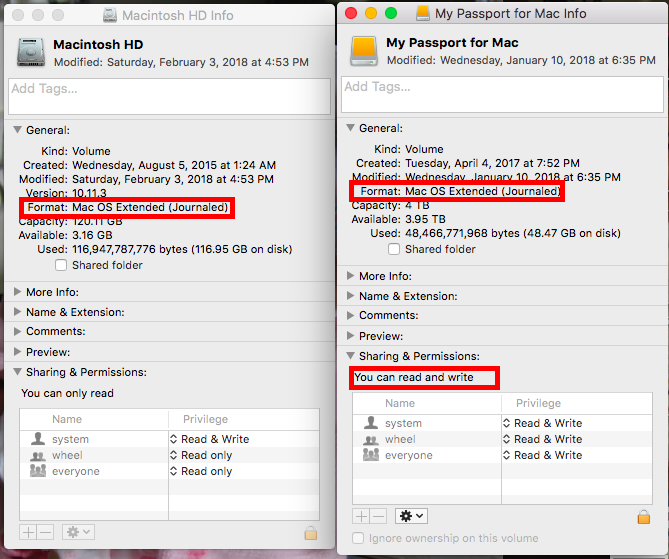Click Macintosh HD available value '3.16 GB'
669x559 pixels.
(x=92, y=235)
